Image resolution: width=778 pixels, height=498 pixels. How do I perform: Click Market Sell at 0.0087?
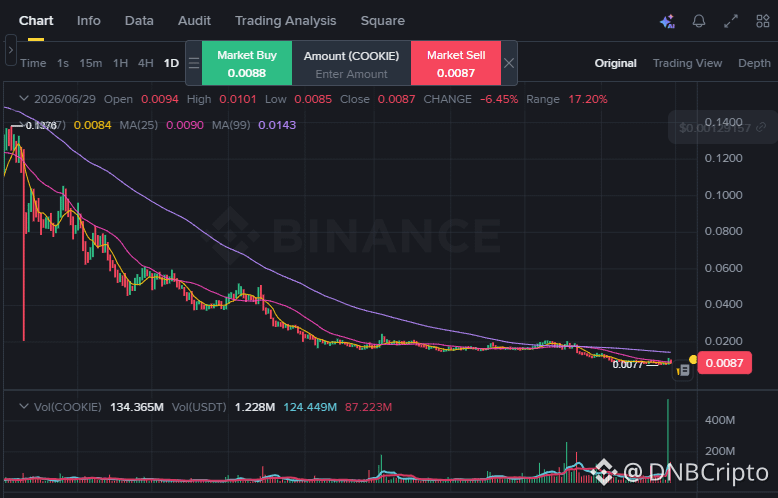click(x=456, y=63)
